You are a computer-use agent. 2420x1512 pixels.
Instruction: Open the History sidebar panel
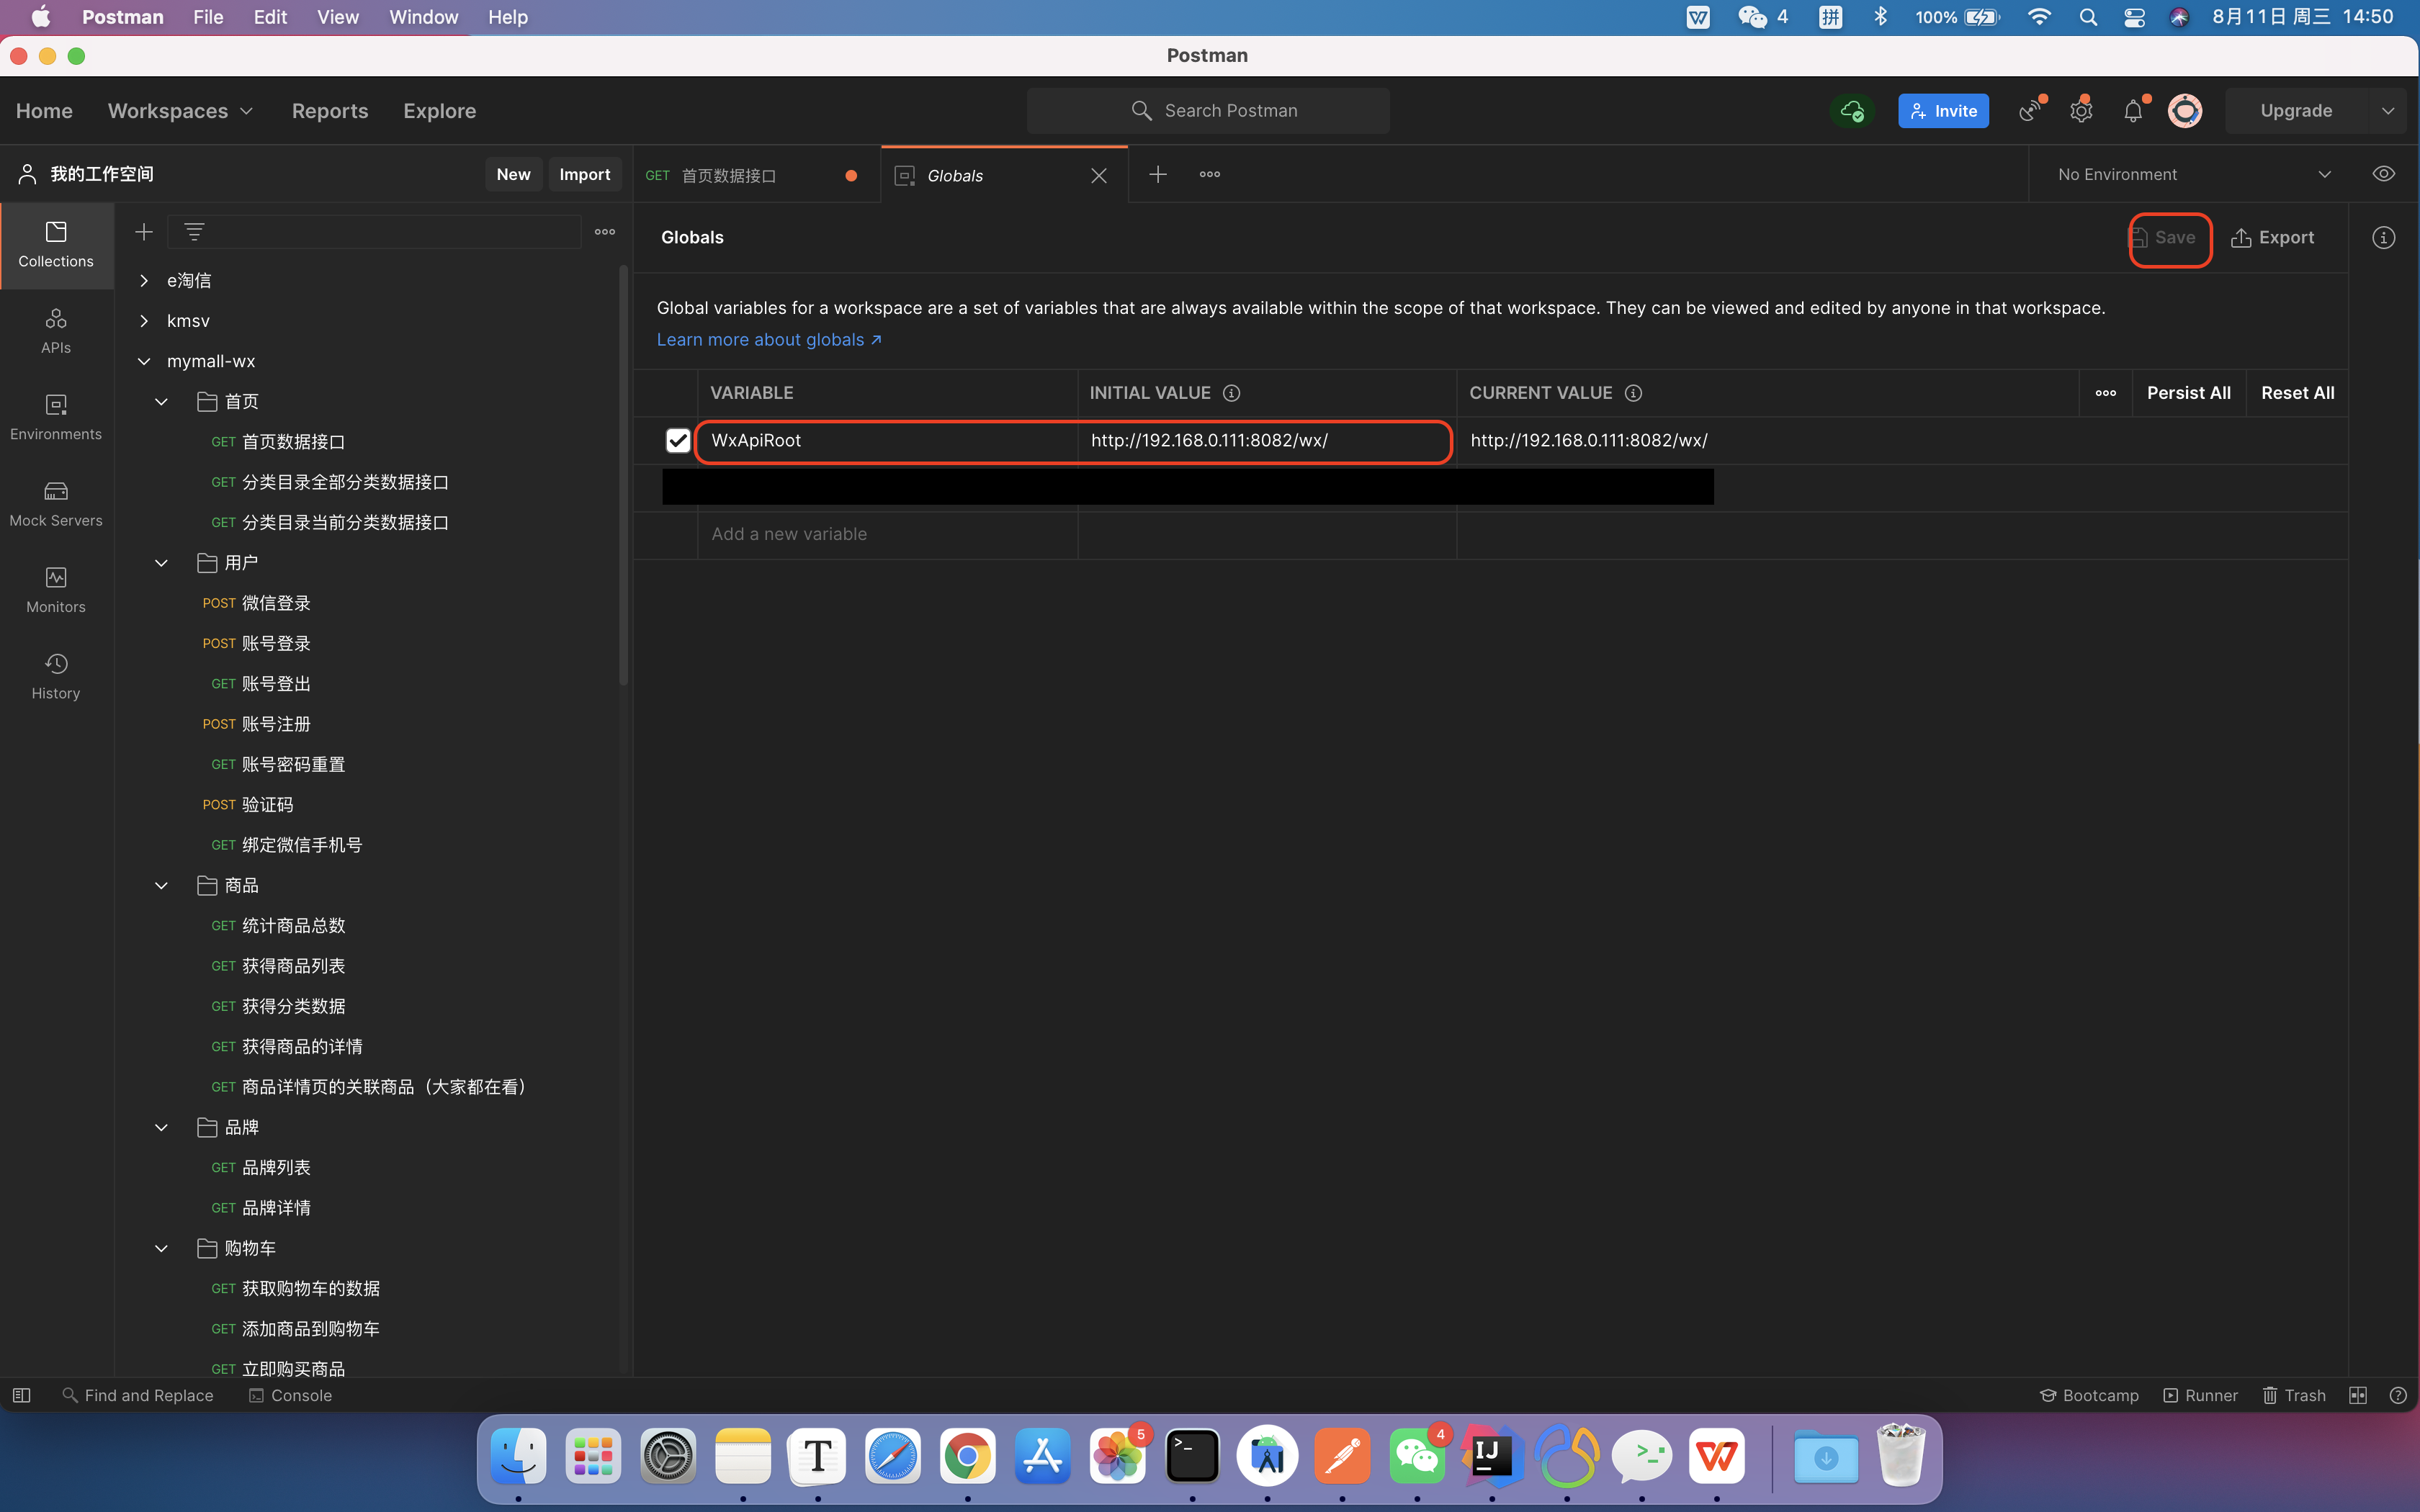(x=56, y=676)
